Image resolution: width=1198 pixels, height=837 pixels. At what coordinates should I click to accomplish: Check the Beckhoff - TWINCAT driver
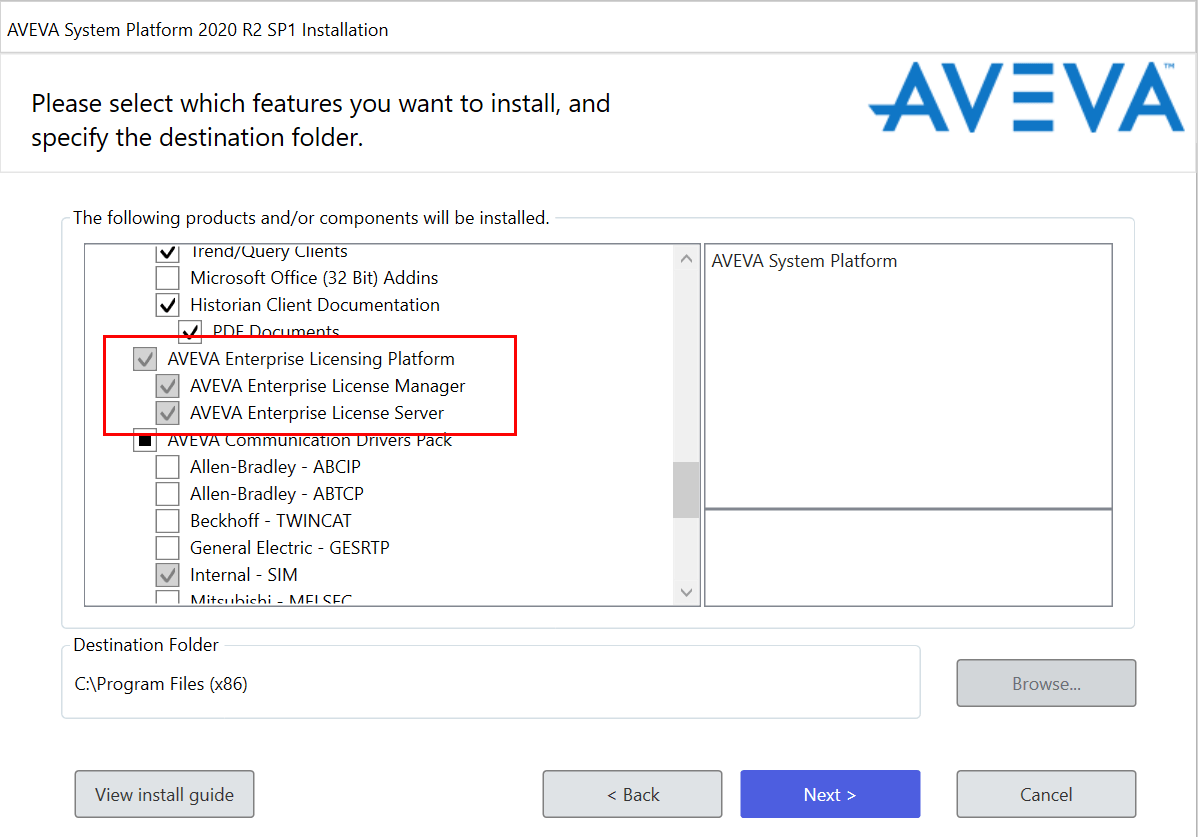(168, 520)
